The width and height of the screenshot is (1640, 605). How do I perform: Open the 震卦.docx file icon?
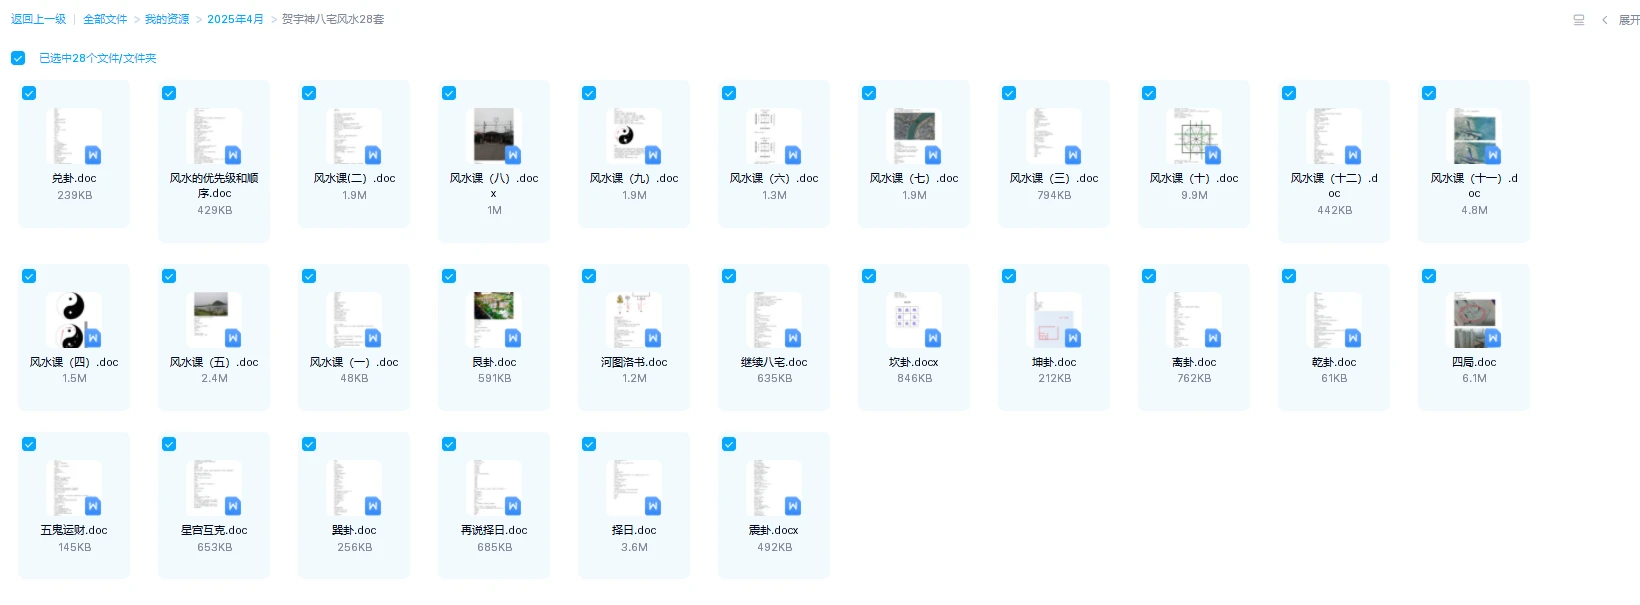coord(775,488)
